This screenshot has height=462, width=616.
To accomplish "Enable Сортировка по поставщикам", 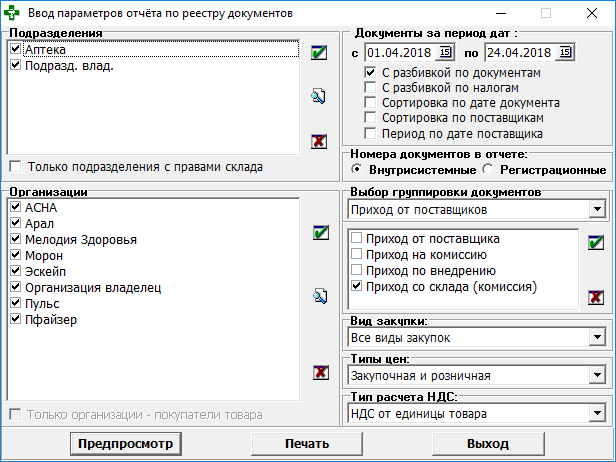I will click(x=370, y=117).
